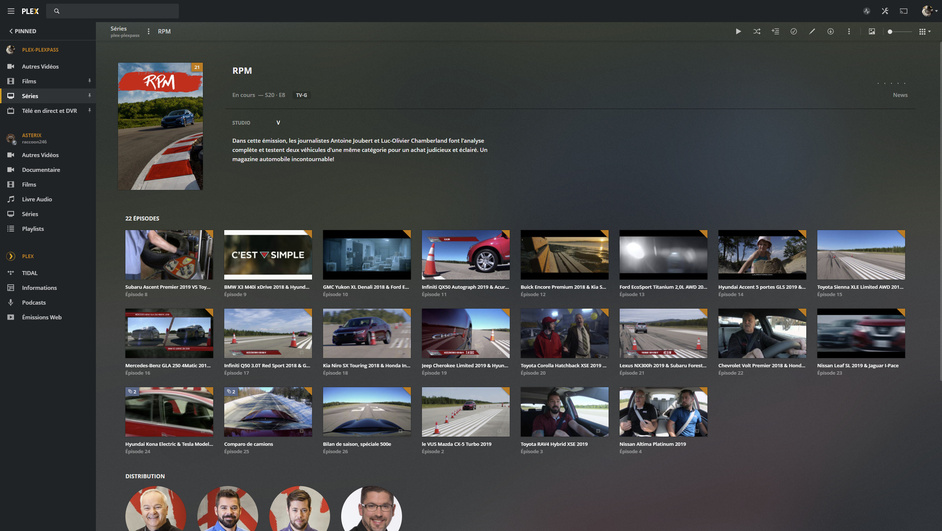Click the RPM show poster
This screenshot has height=531, width=942.
pos(160,126)
